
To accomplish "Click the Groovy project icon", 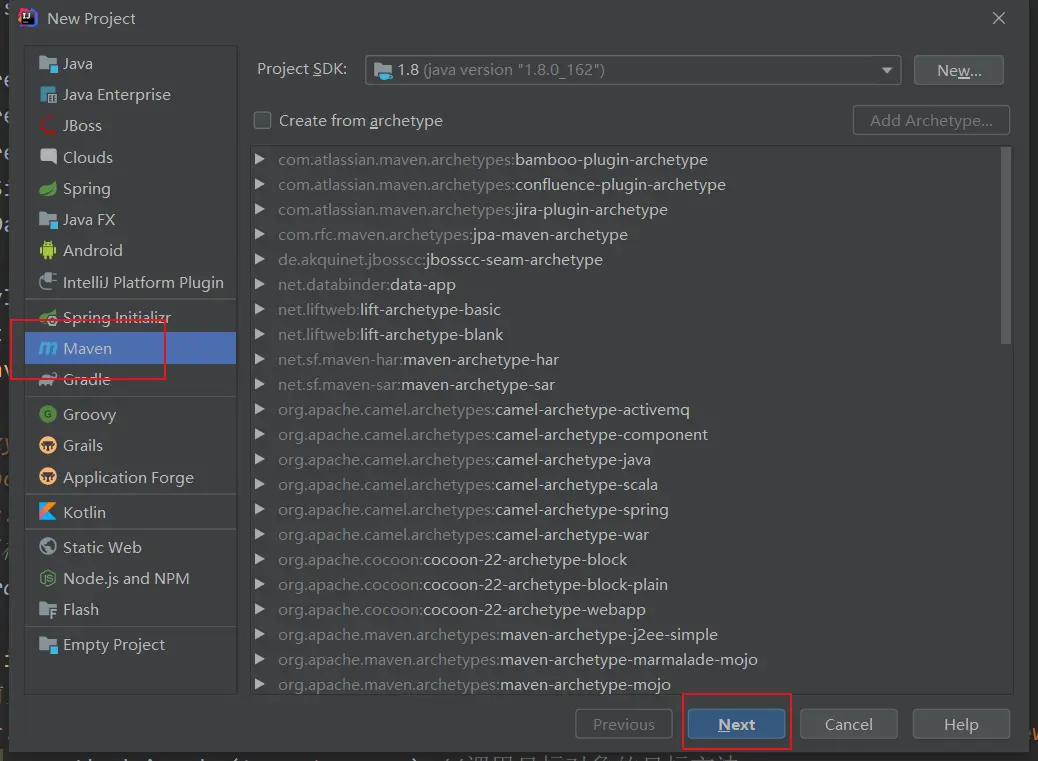I will coord(47,414).
